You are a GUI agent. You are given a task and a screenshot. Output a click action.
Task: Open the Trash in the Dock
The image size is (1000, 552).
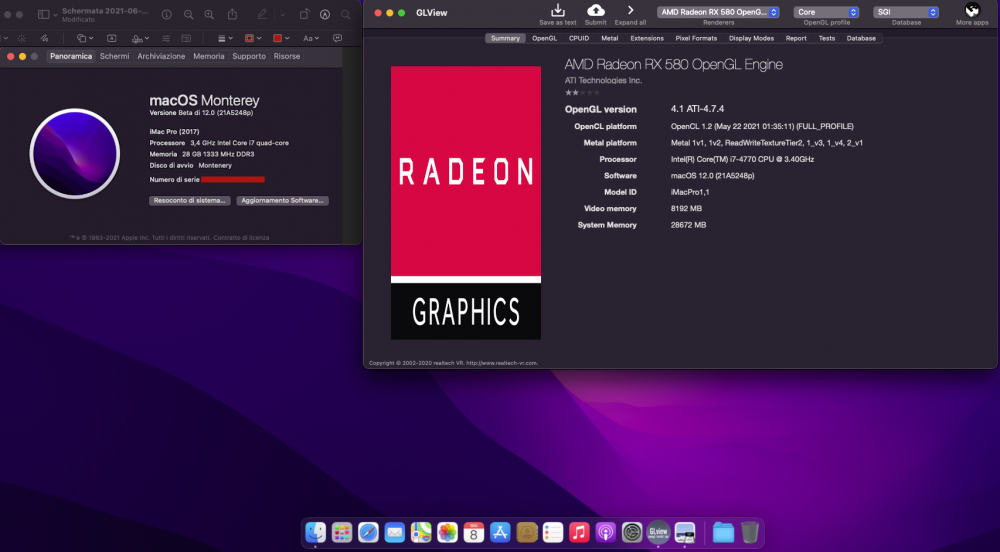click(x=750, y=532)
